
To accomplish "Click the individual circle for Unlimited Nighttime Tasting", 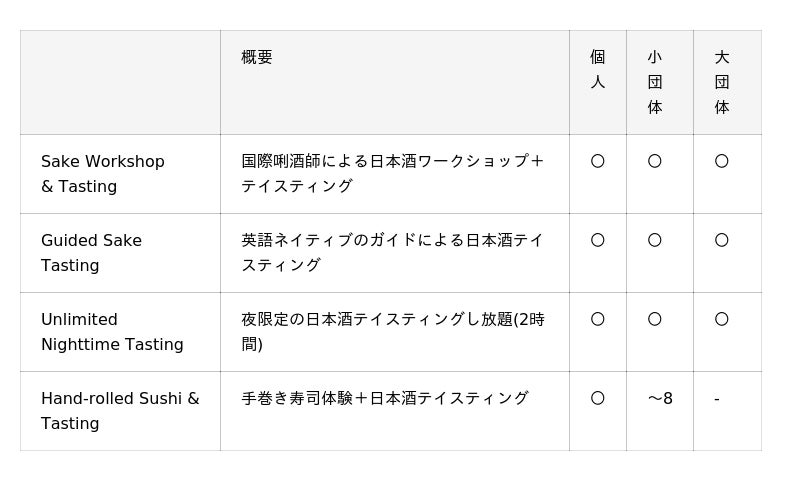I will pyautogui.click(x=598, y=319).
